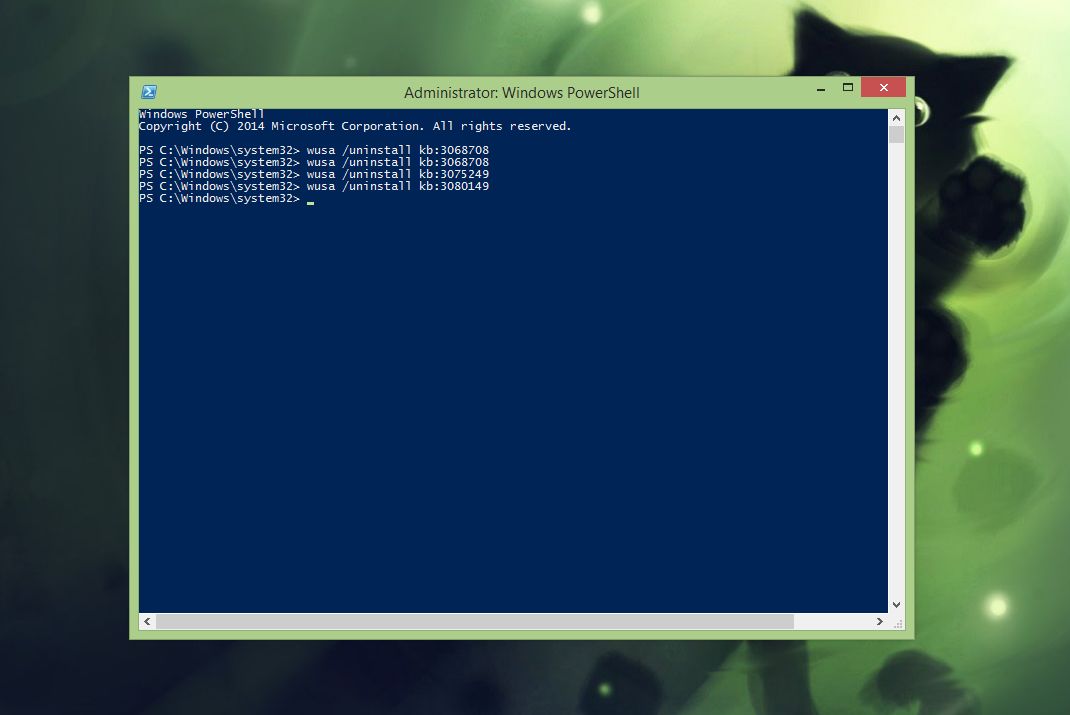The height and width of the screenshot is (715, 1070).
Task: Minimize the PowerShell window
Action: click(821, 88)
